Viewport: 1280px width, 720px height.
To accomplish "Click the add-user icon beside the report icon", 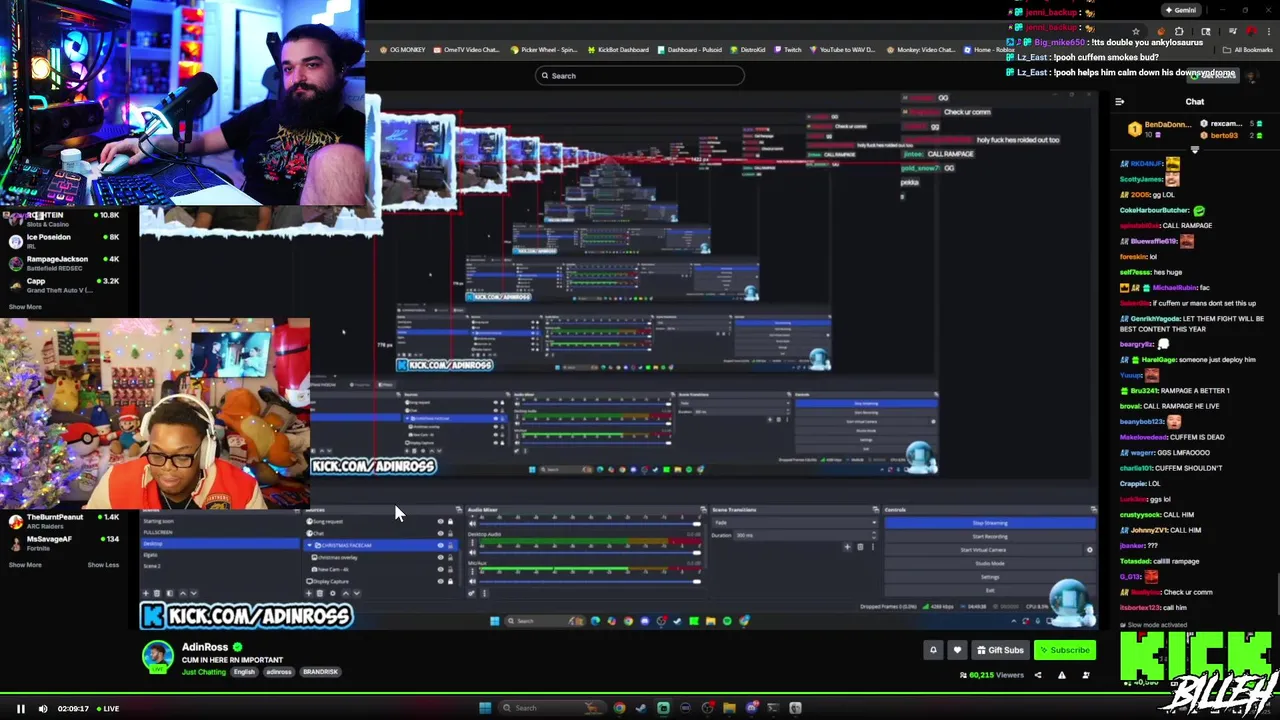I will (1086, 675).
